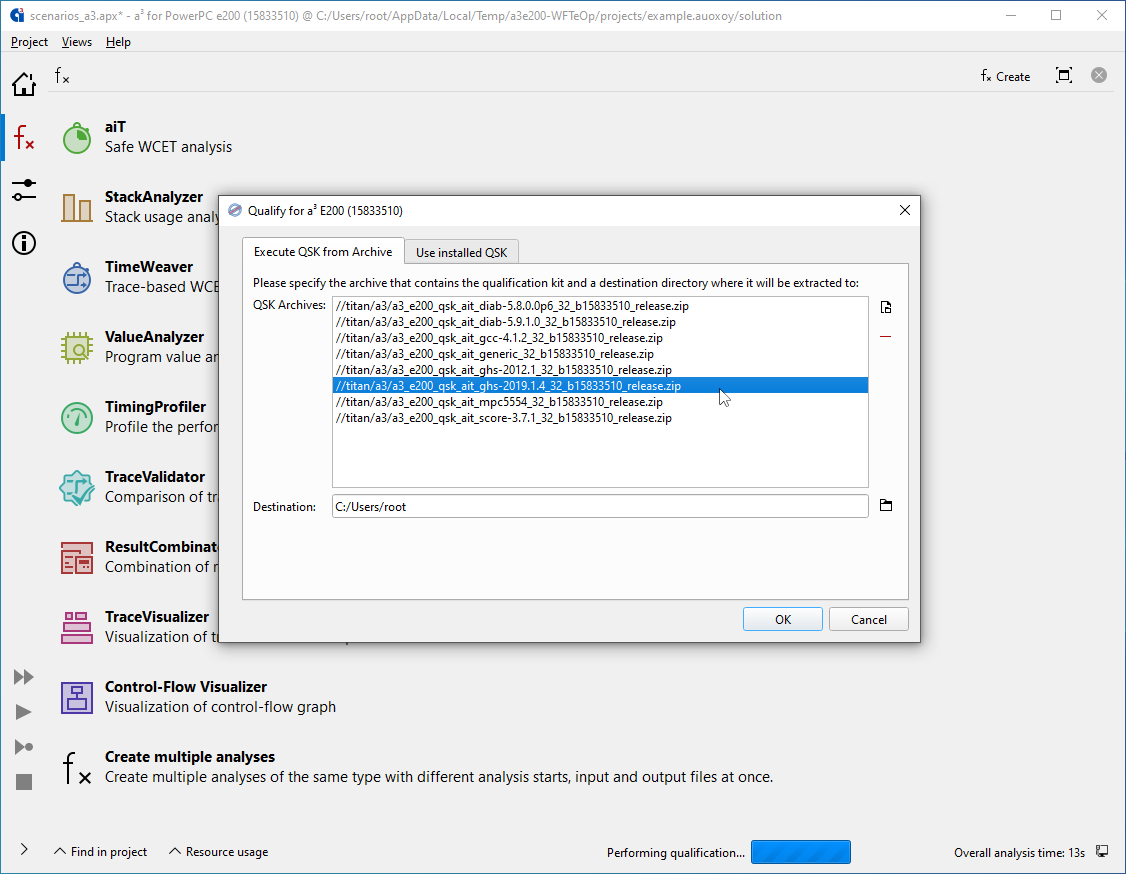The height and width of the screenshot is (874, 1126).
Task: Select the score-3.7.1 archive entry
Action: point(600,418)
